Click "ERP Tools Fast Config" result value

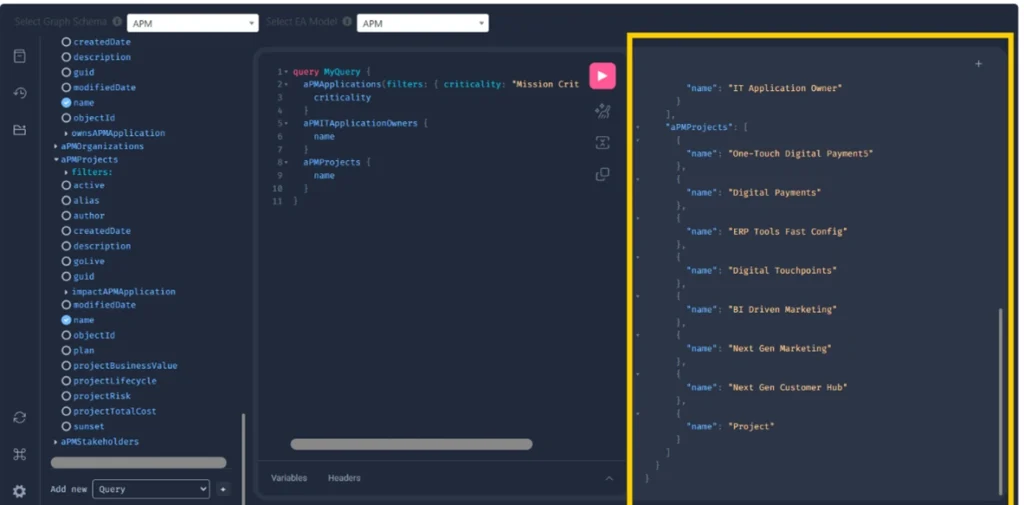click(788, 232)
